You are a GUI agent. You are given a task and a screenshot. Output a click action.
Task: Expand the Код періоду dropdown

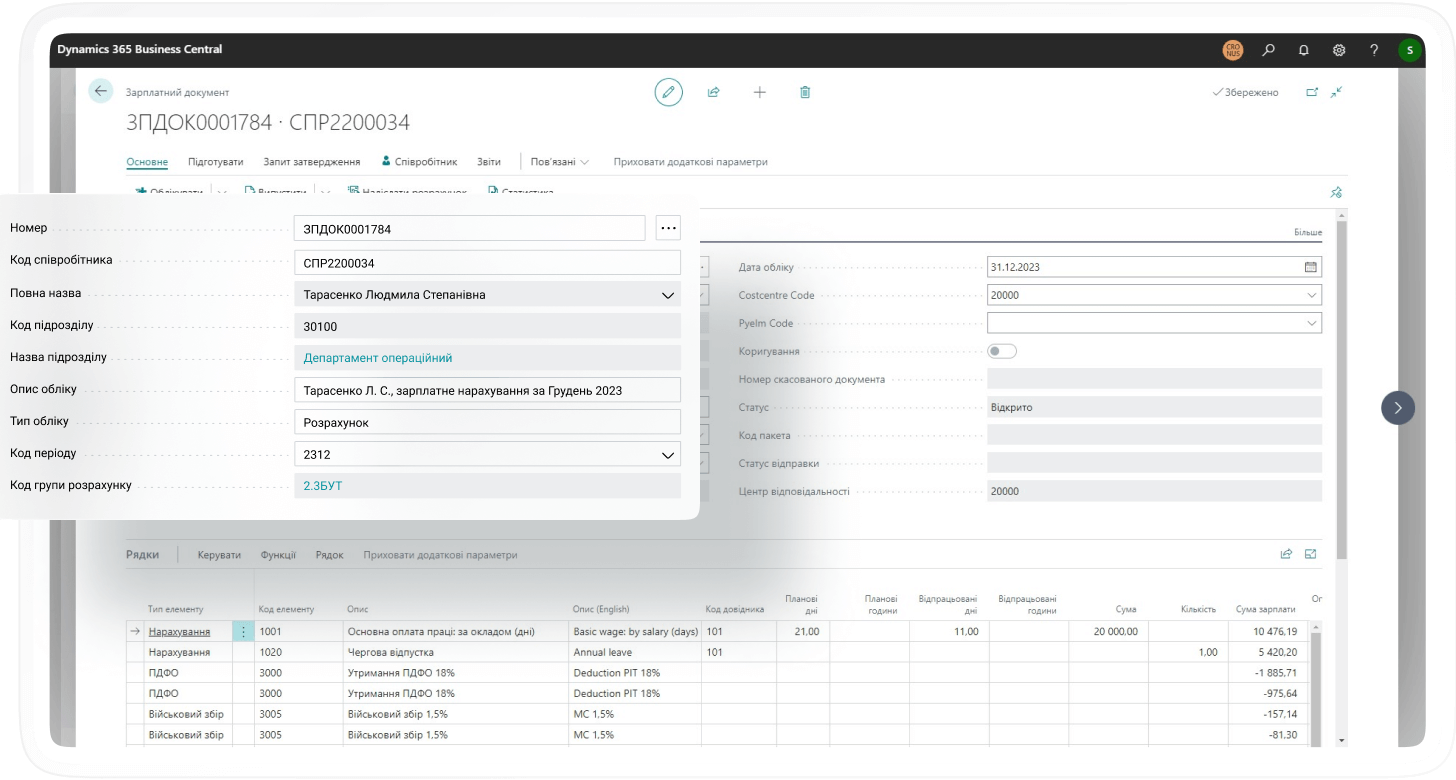pos(668,455)
